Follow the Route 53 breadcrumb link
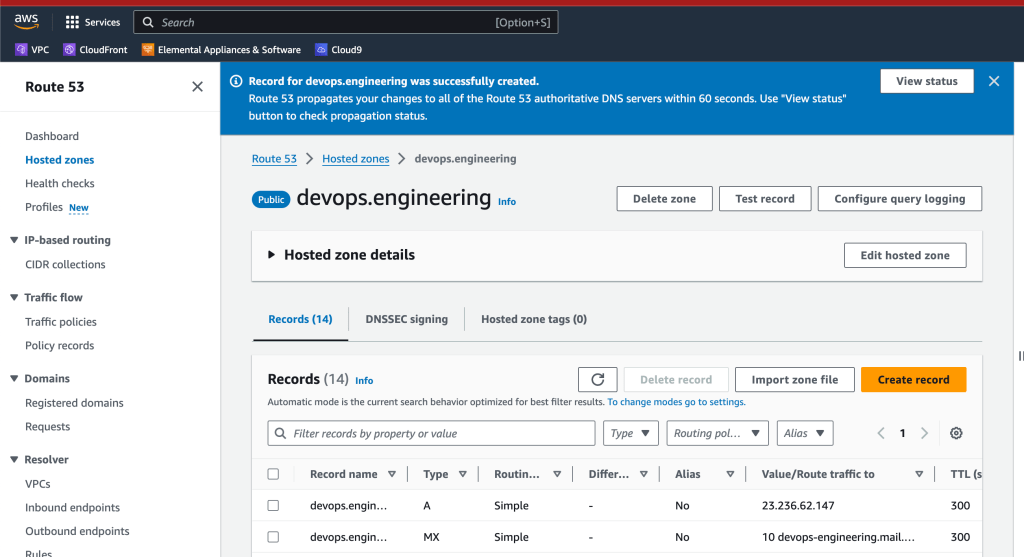The image size is (1024, 557). [x=274, y=159]
